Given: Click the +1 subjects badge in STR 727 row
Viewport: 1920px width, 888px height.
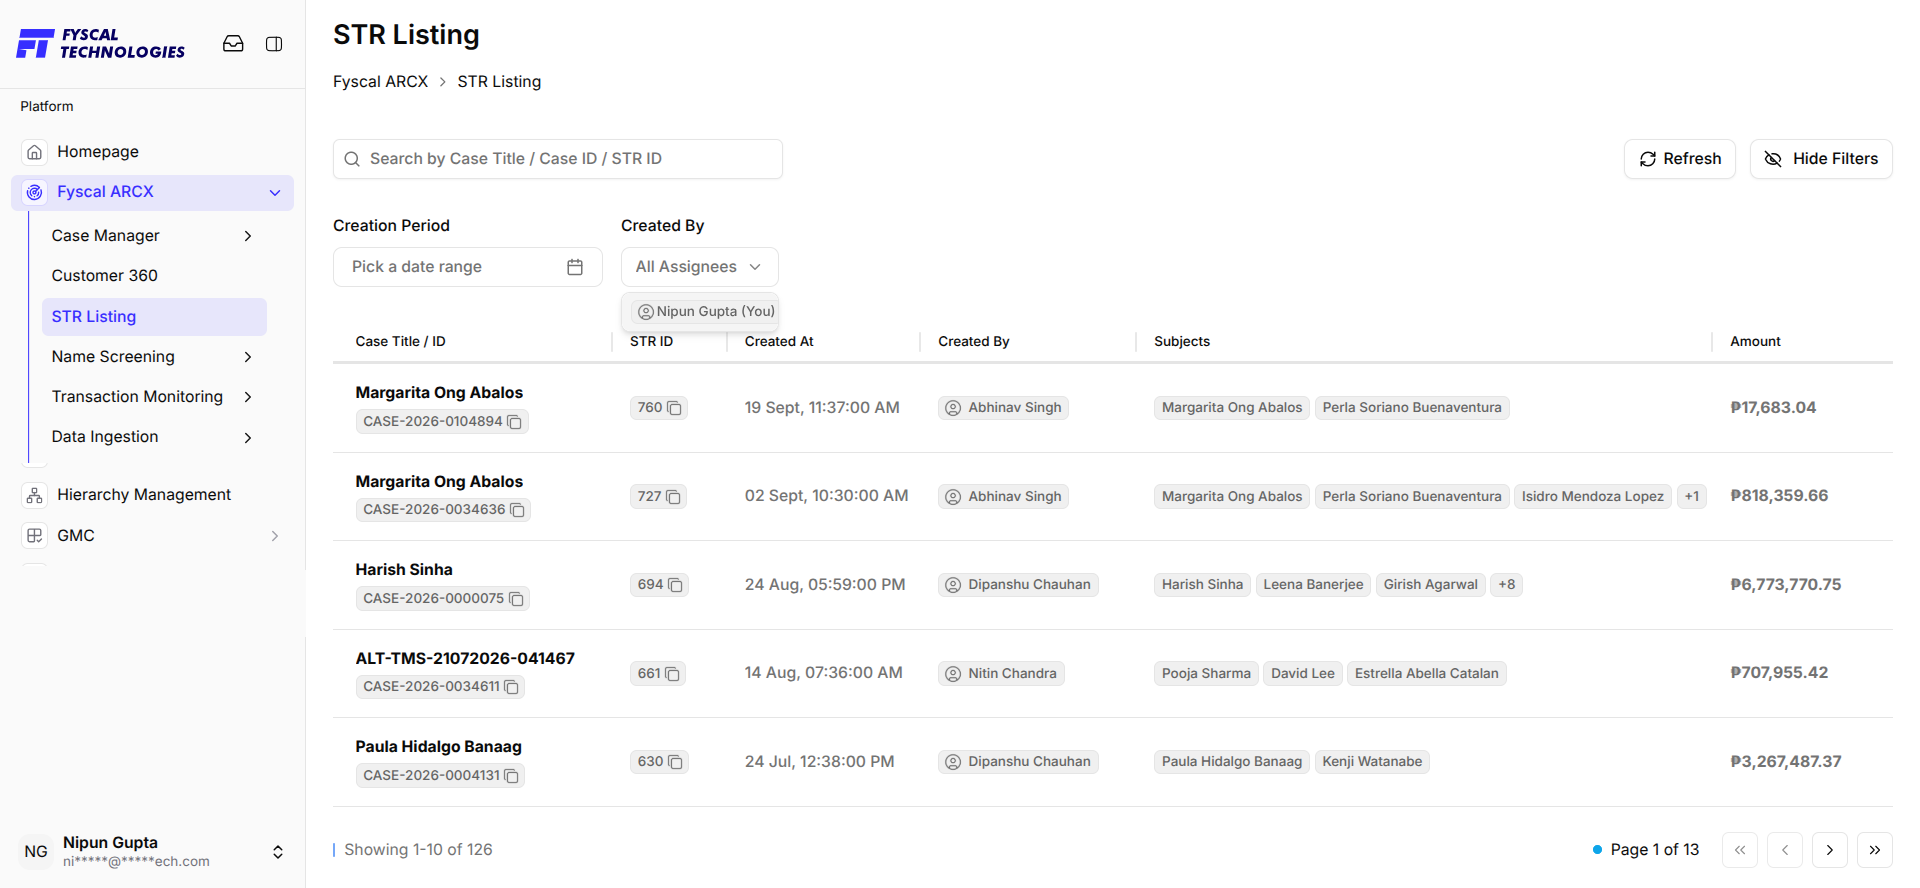Looking at the screenshot, I should point(1692,497).
